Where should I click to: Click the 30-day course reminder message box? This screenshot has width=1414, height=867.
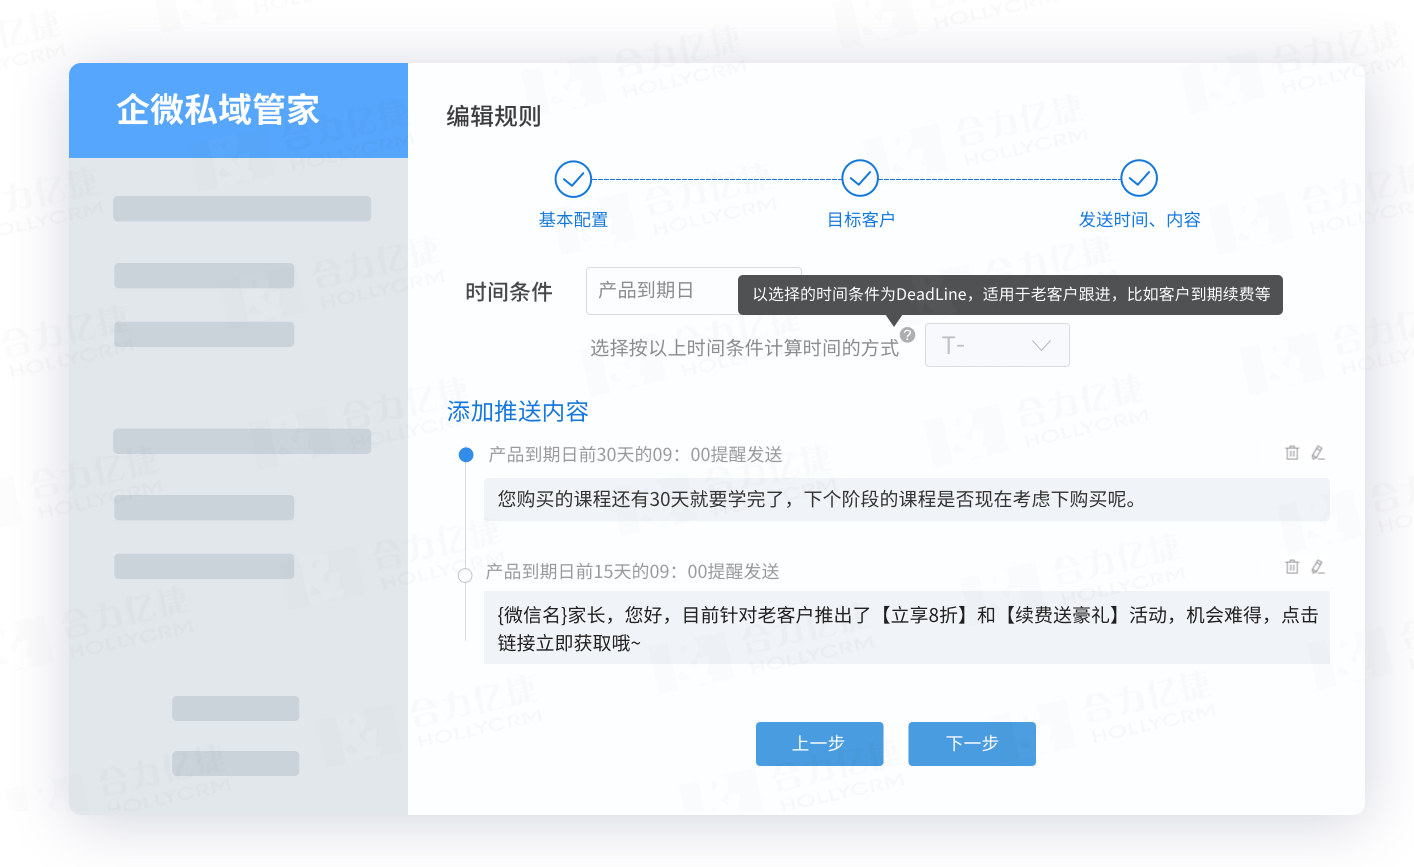point(906,499)
